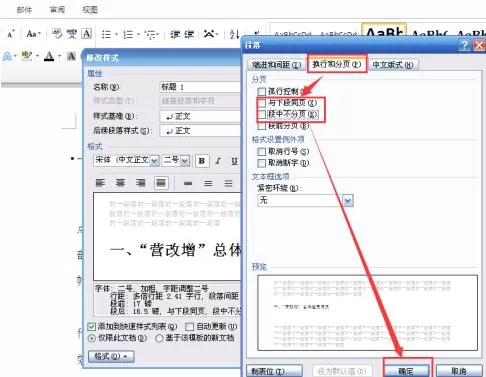Check 取消行号 checkbox
The height and width of the screenshot is (377, 486).
point(262,152)
